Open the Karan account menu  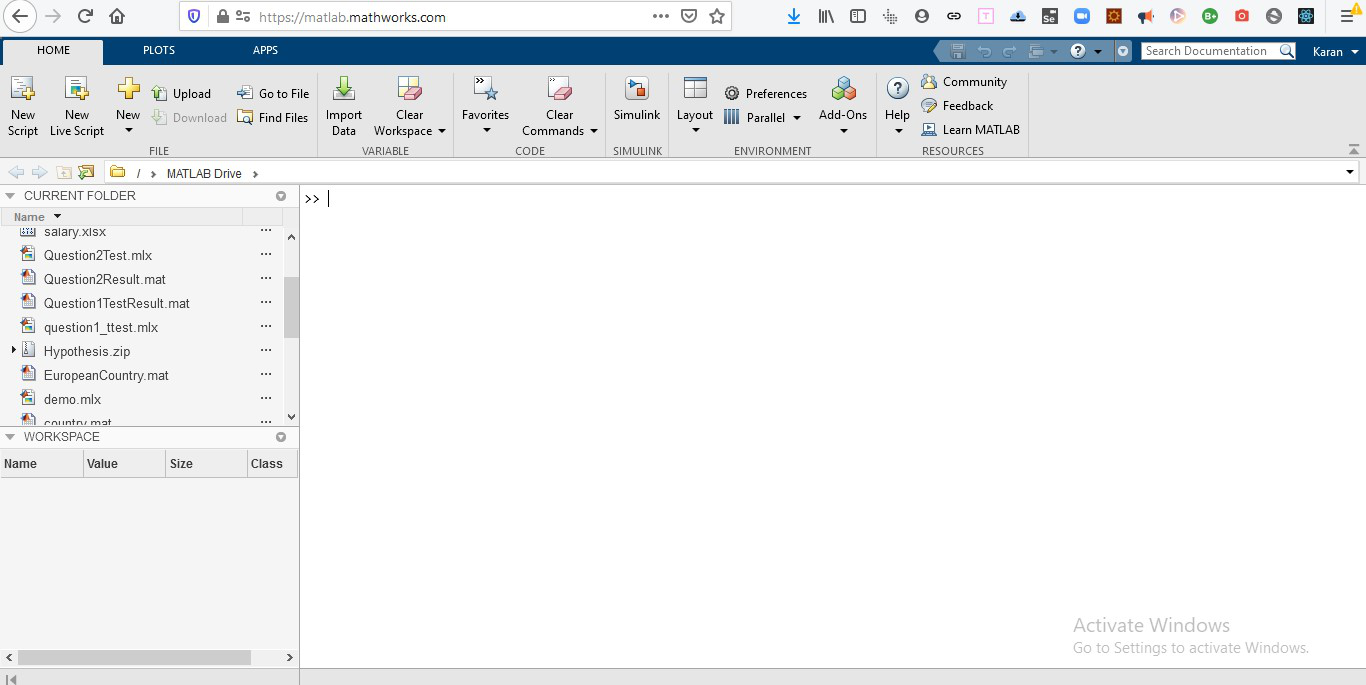coord(1336,51)
